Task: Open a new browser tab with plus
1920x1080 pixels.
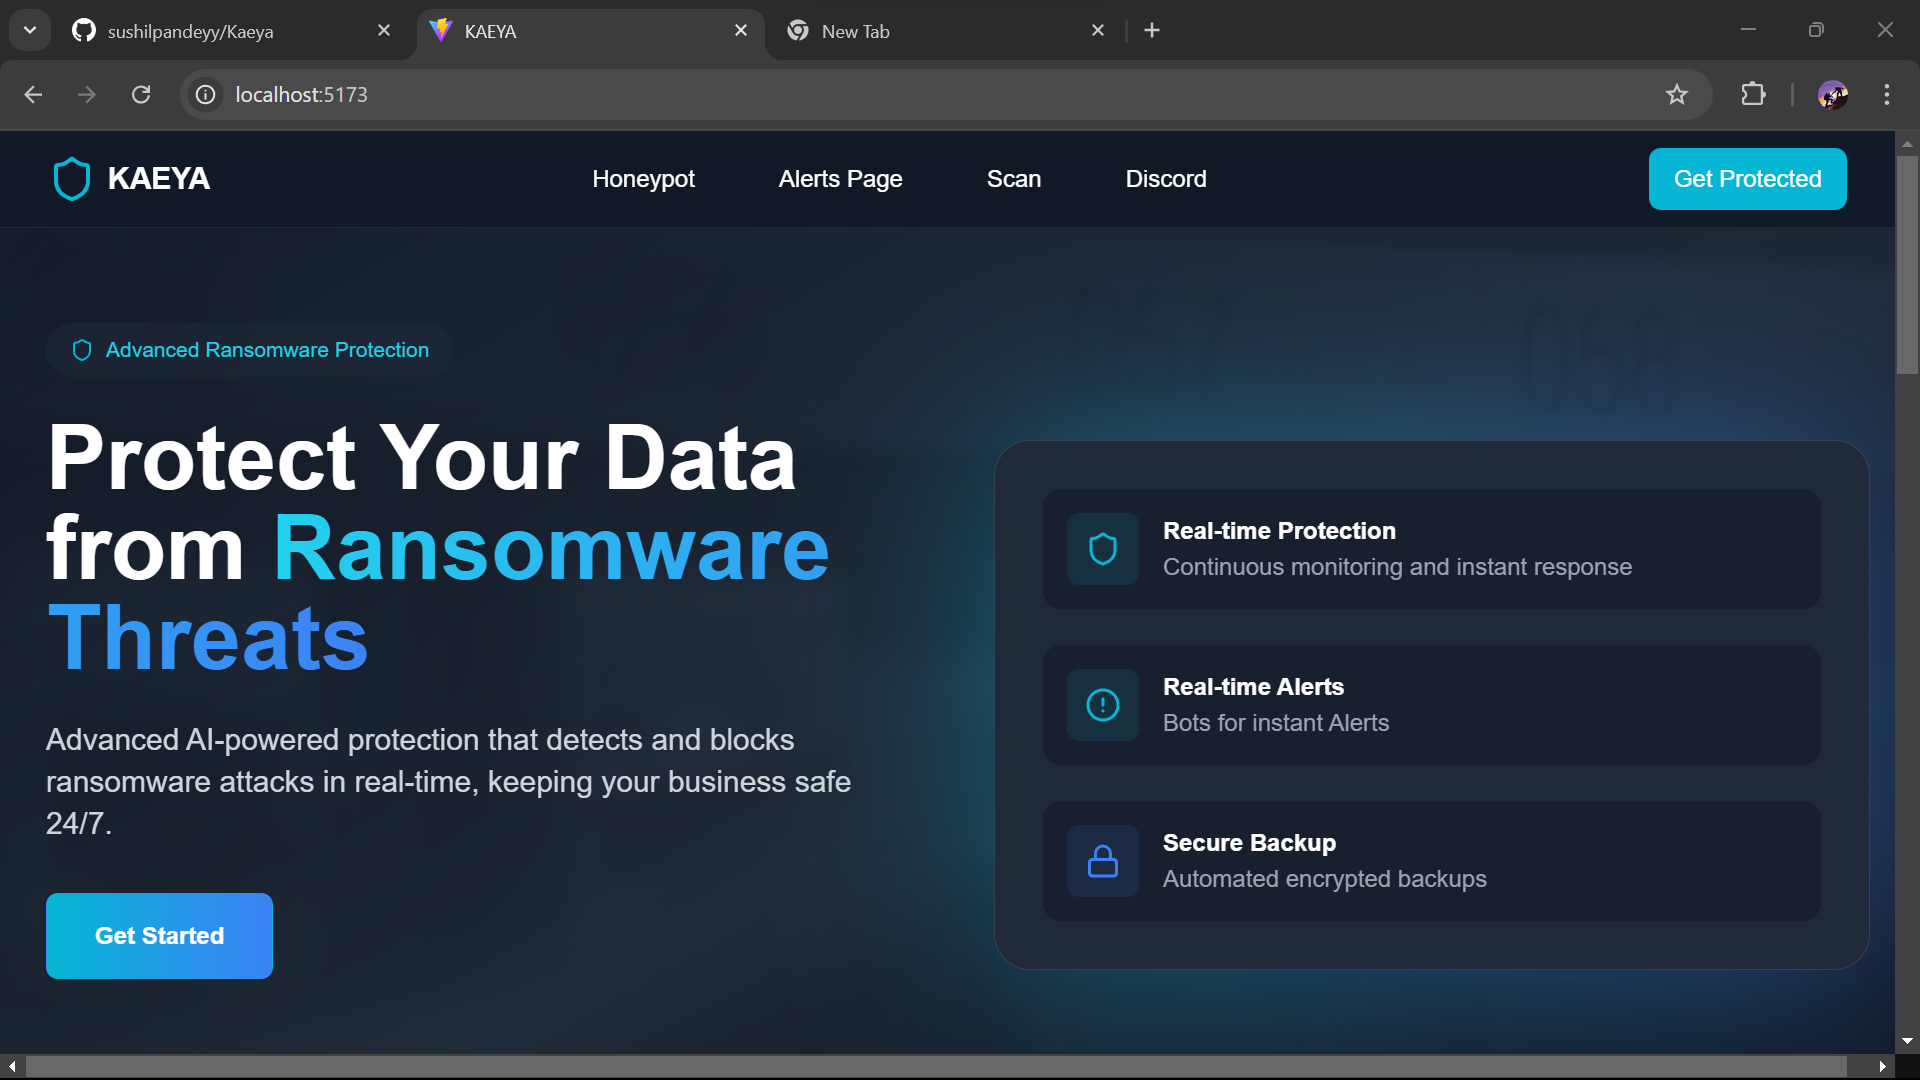Action: pyautogui.click(x=1152, y=30)
